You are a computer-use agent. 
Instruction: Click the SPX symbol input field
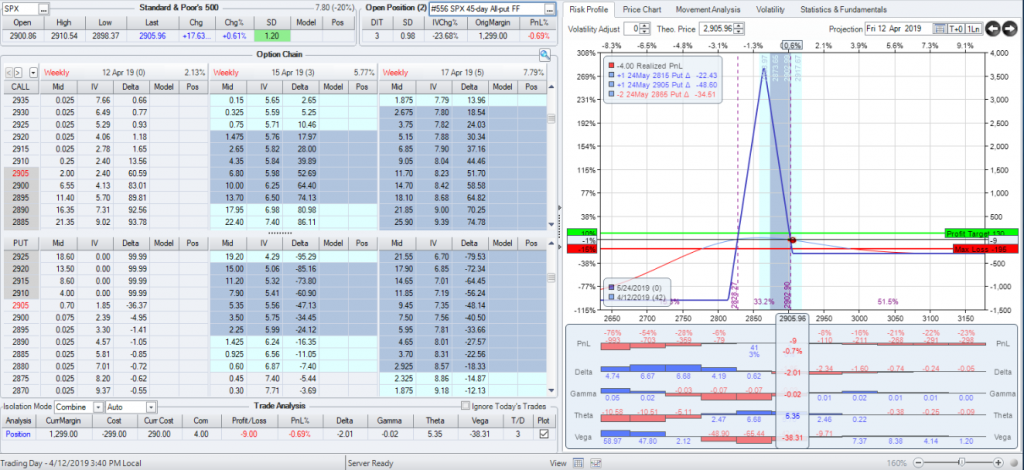click(20, 10)
